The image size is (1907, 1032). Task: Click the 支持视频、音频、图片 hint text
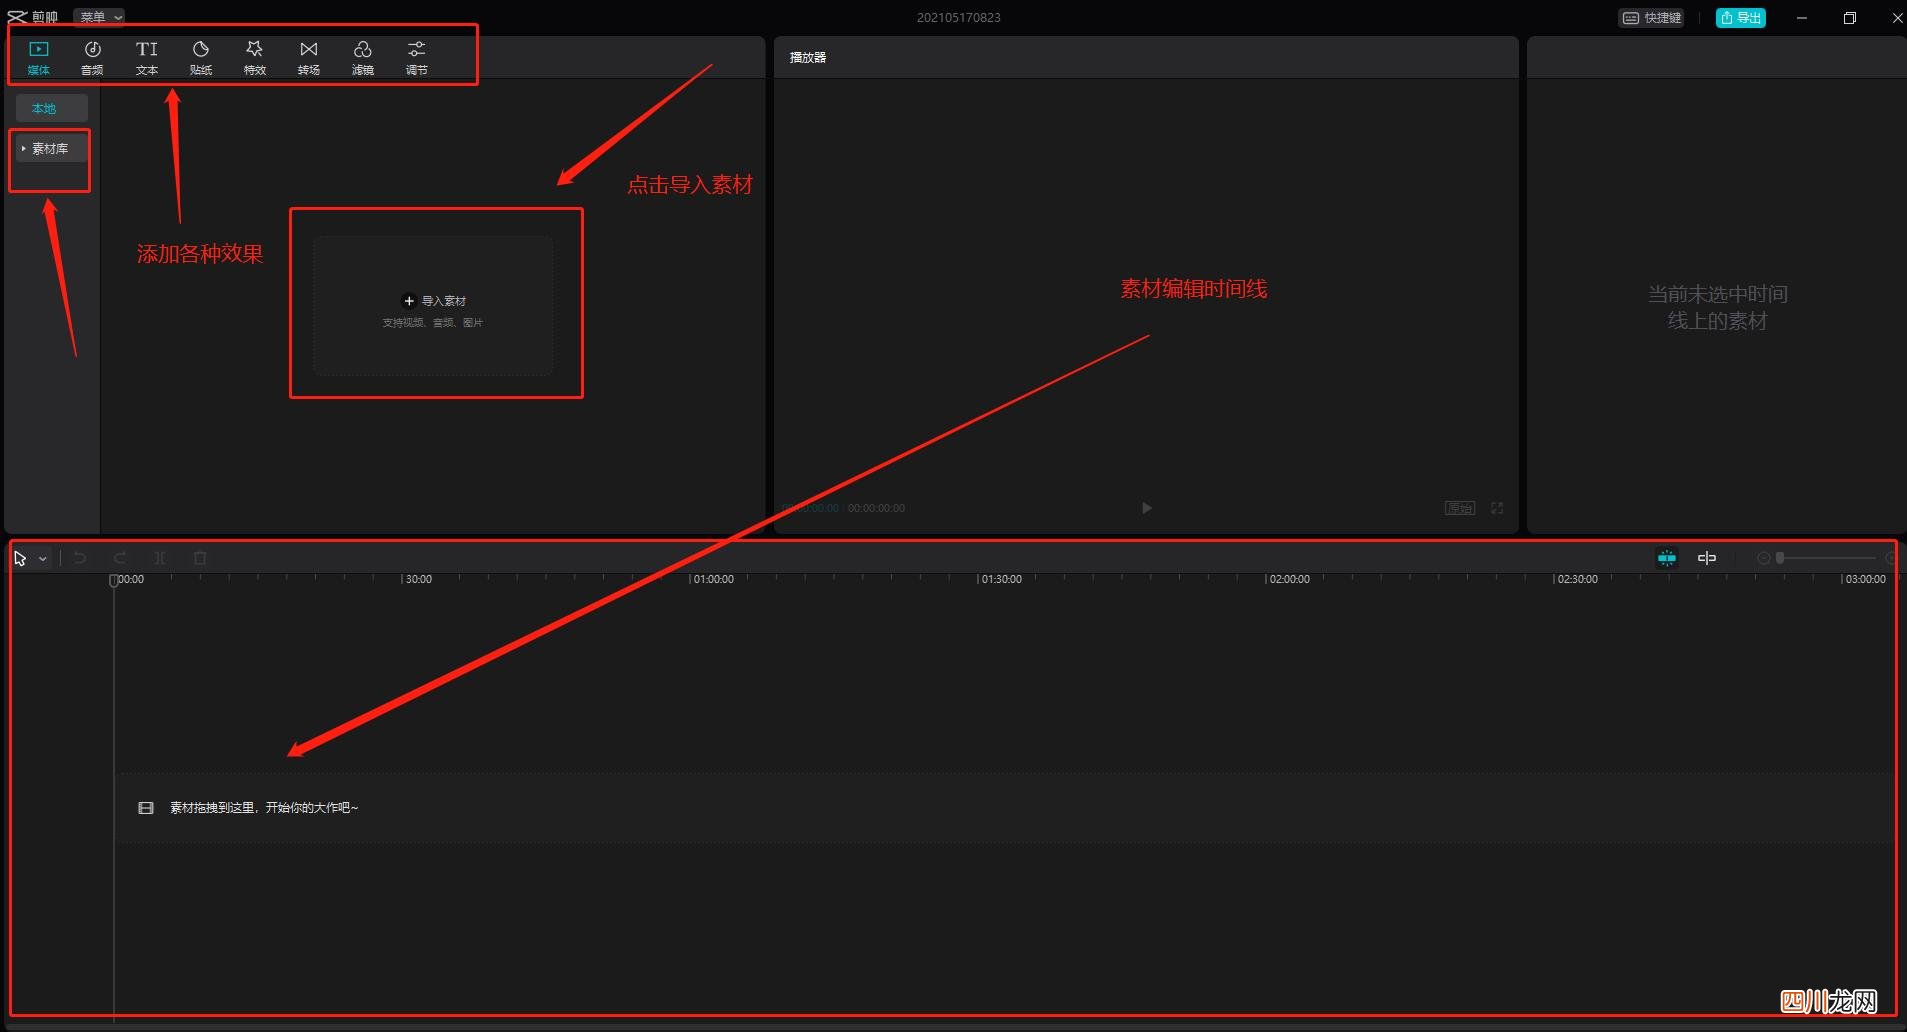point(433,323)
